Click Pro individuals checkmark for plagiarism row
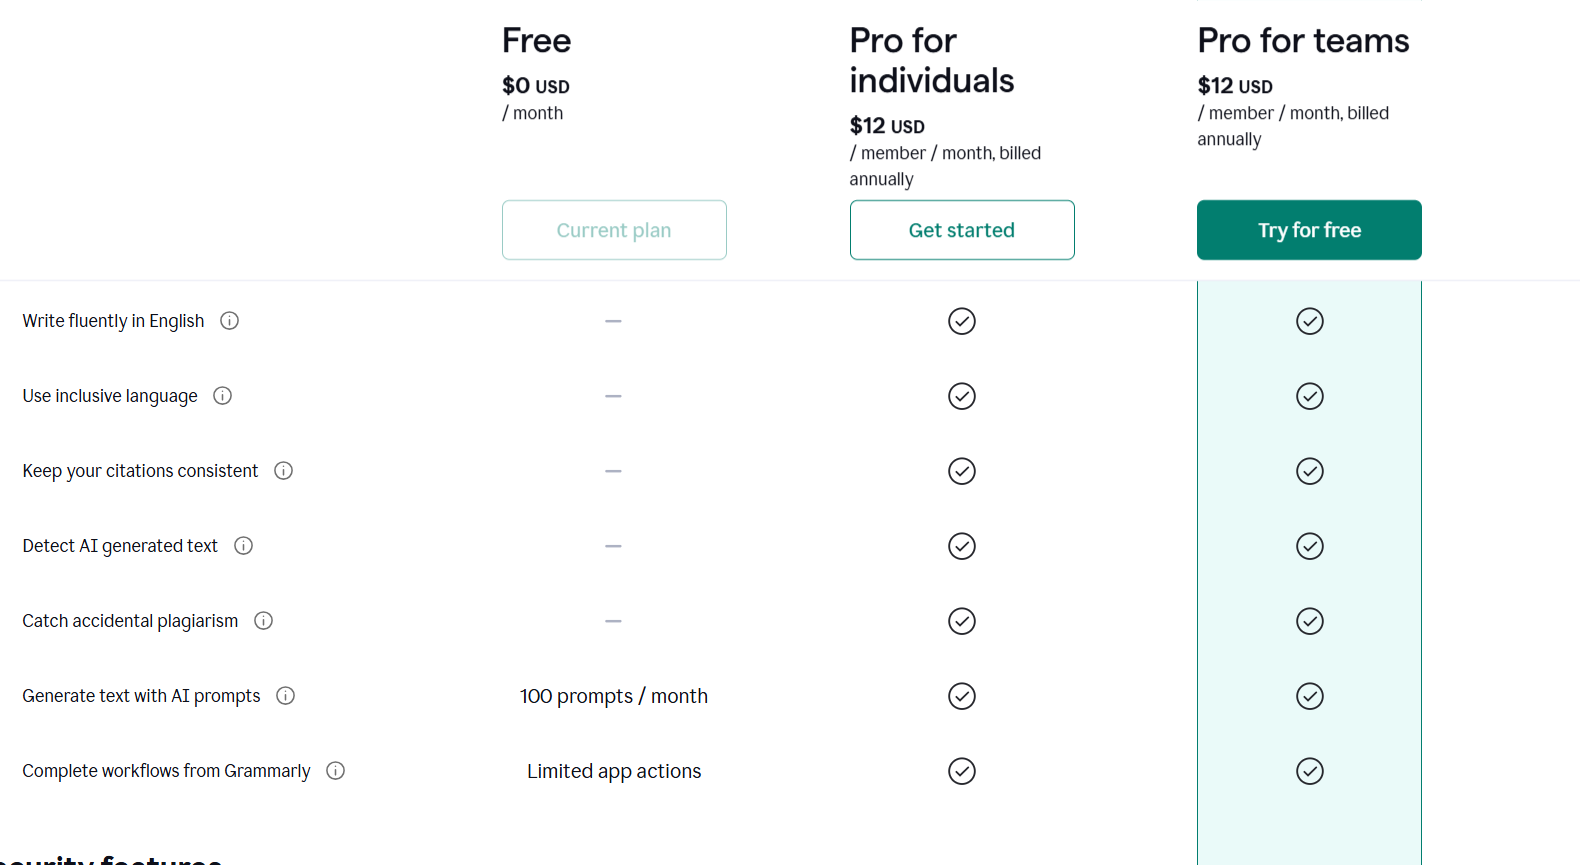Viewport: 1580px width, 865px height. pyautogui.click(x=962, y=621)
